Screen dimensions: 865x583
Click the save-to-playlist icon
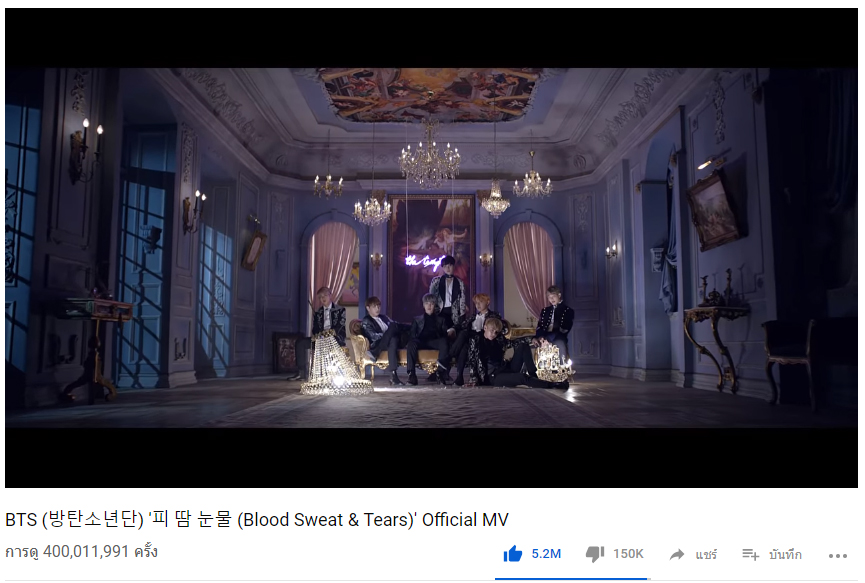751,554
